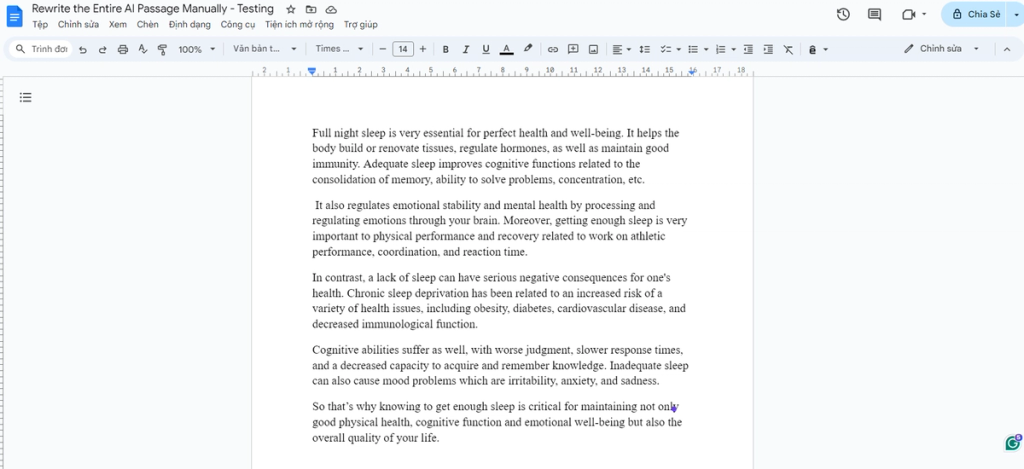Click the Trình đơn search field
The width and height of the screenshot is (1024, 469).
pos(40,49)
